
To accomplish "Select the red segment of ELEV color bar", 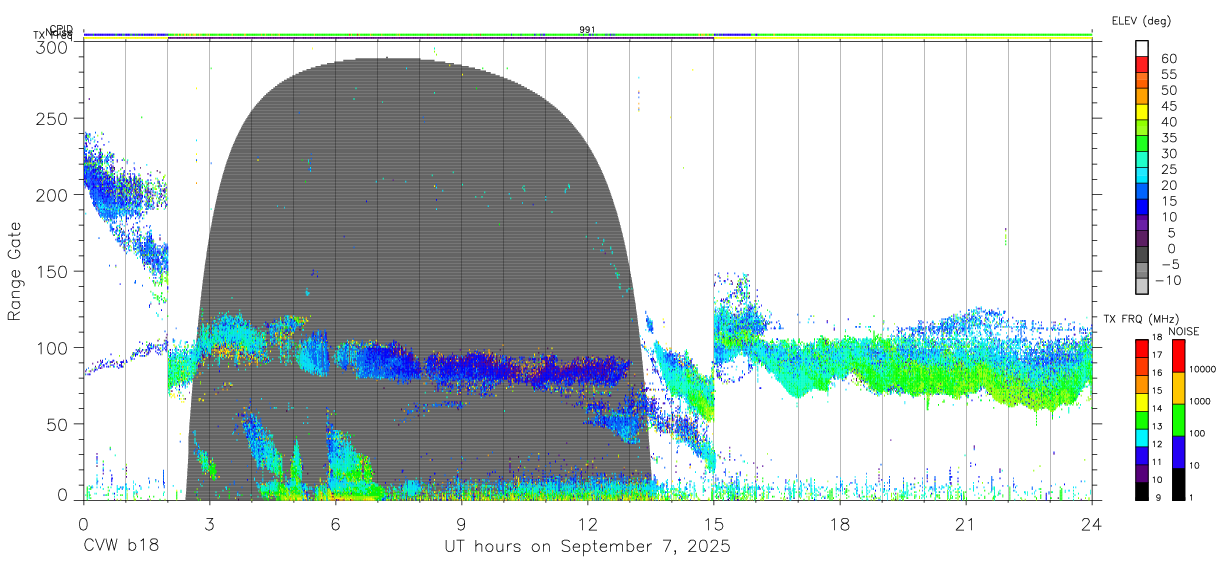I will pos(1143,64).
